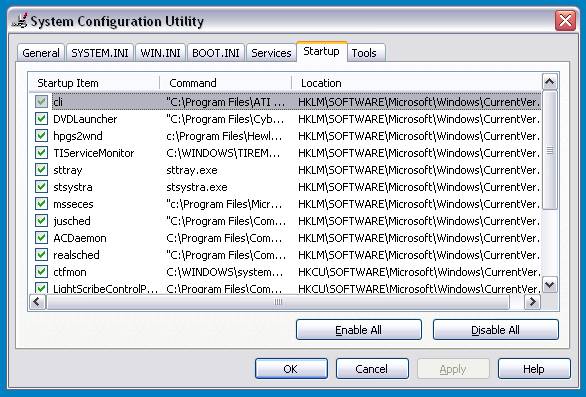Select the DVDLauncher row name
The height and width of the screenshot is (397, 586).
[85, 119]
